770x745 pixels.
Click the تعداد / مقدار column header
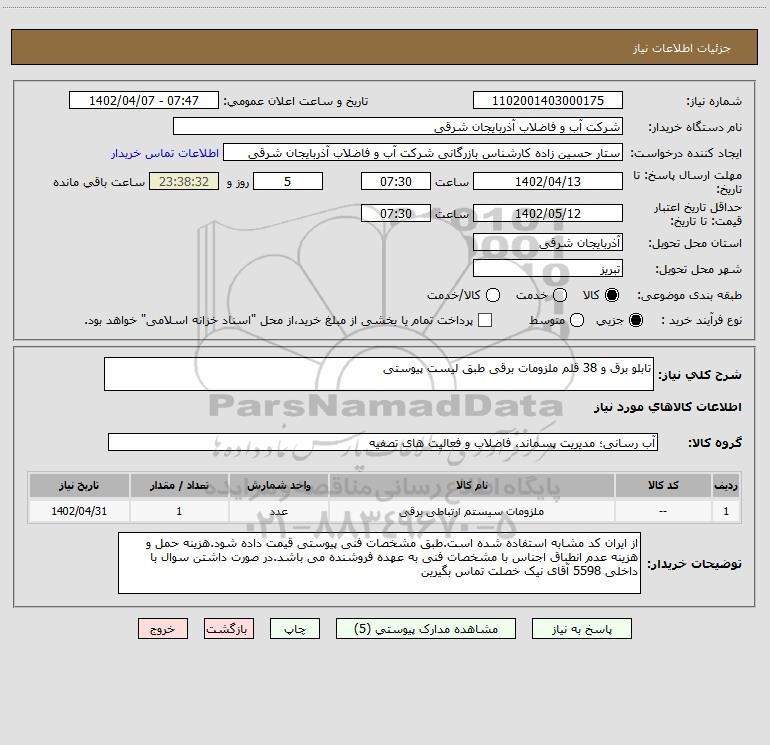click(179, 485)
